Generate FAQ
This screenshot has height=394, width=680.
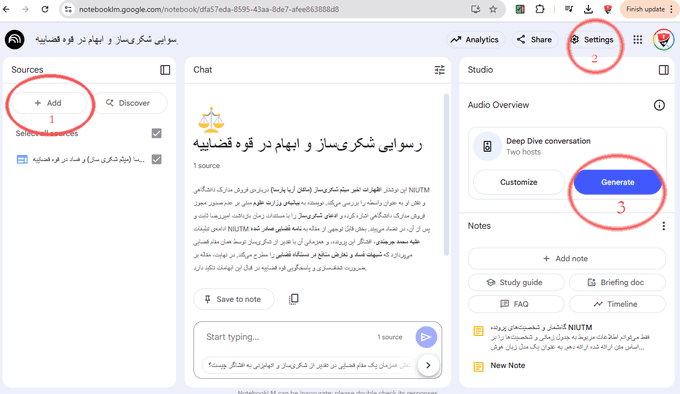click(516, 304)
